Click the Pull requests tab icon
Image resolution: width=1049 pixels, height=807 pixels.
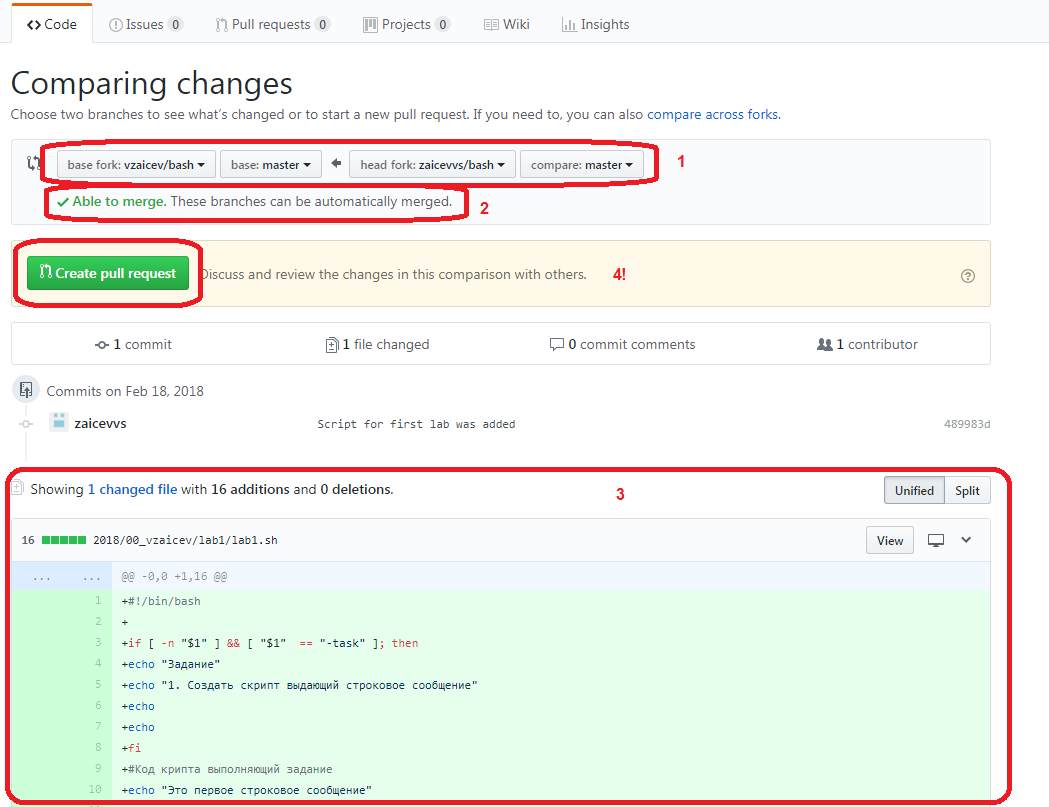tap(221, 25)
